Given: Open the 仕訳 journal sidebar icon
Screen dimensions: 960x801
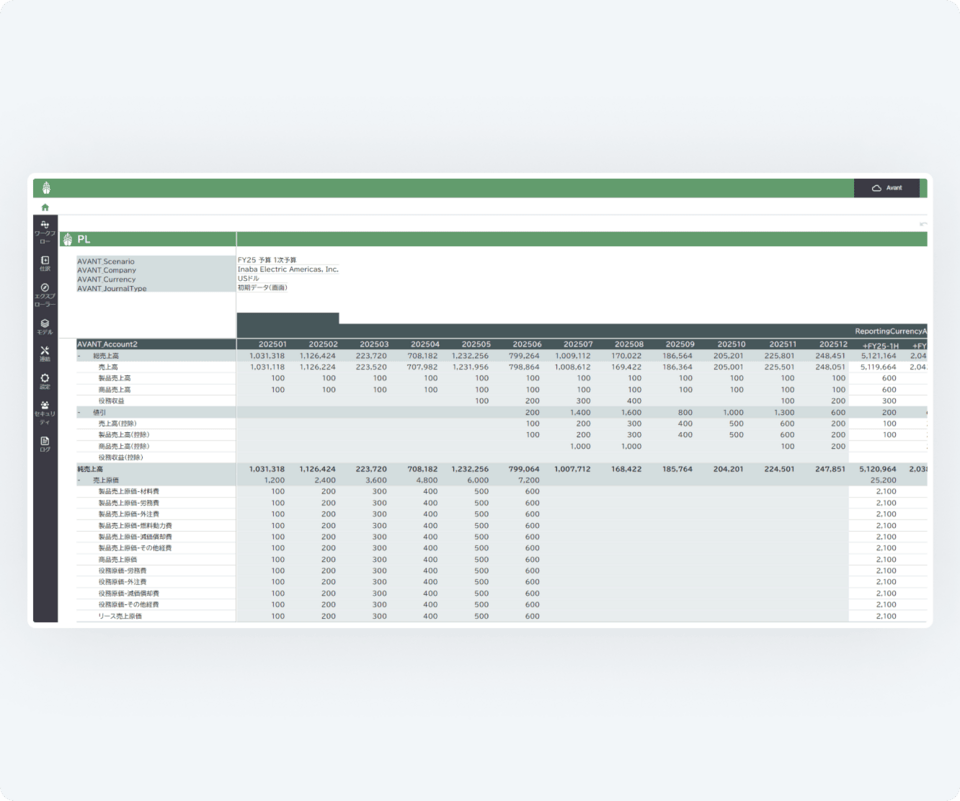Looking at the screenshot, I should pos(45,263).
